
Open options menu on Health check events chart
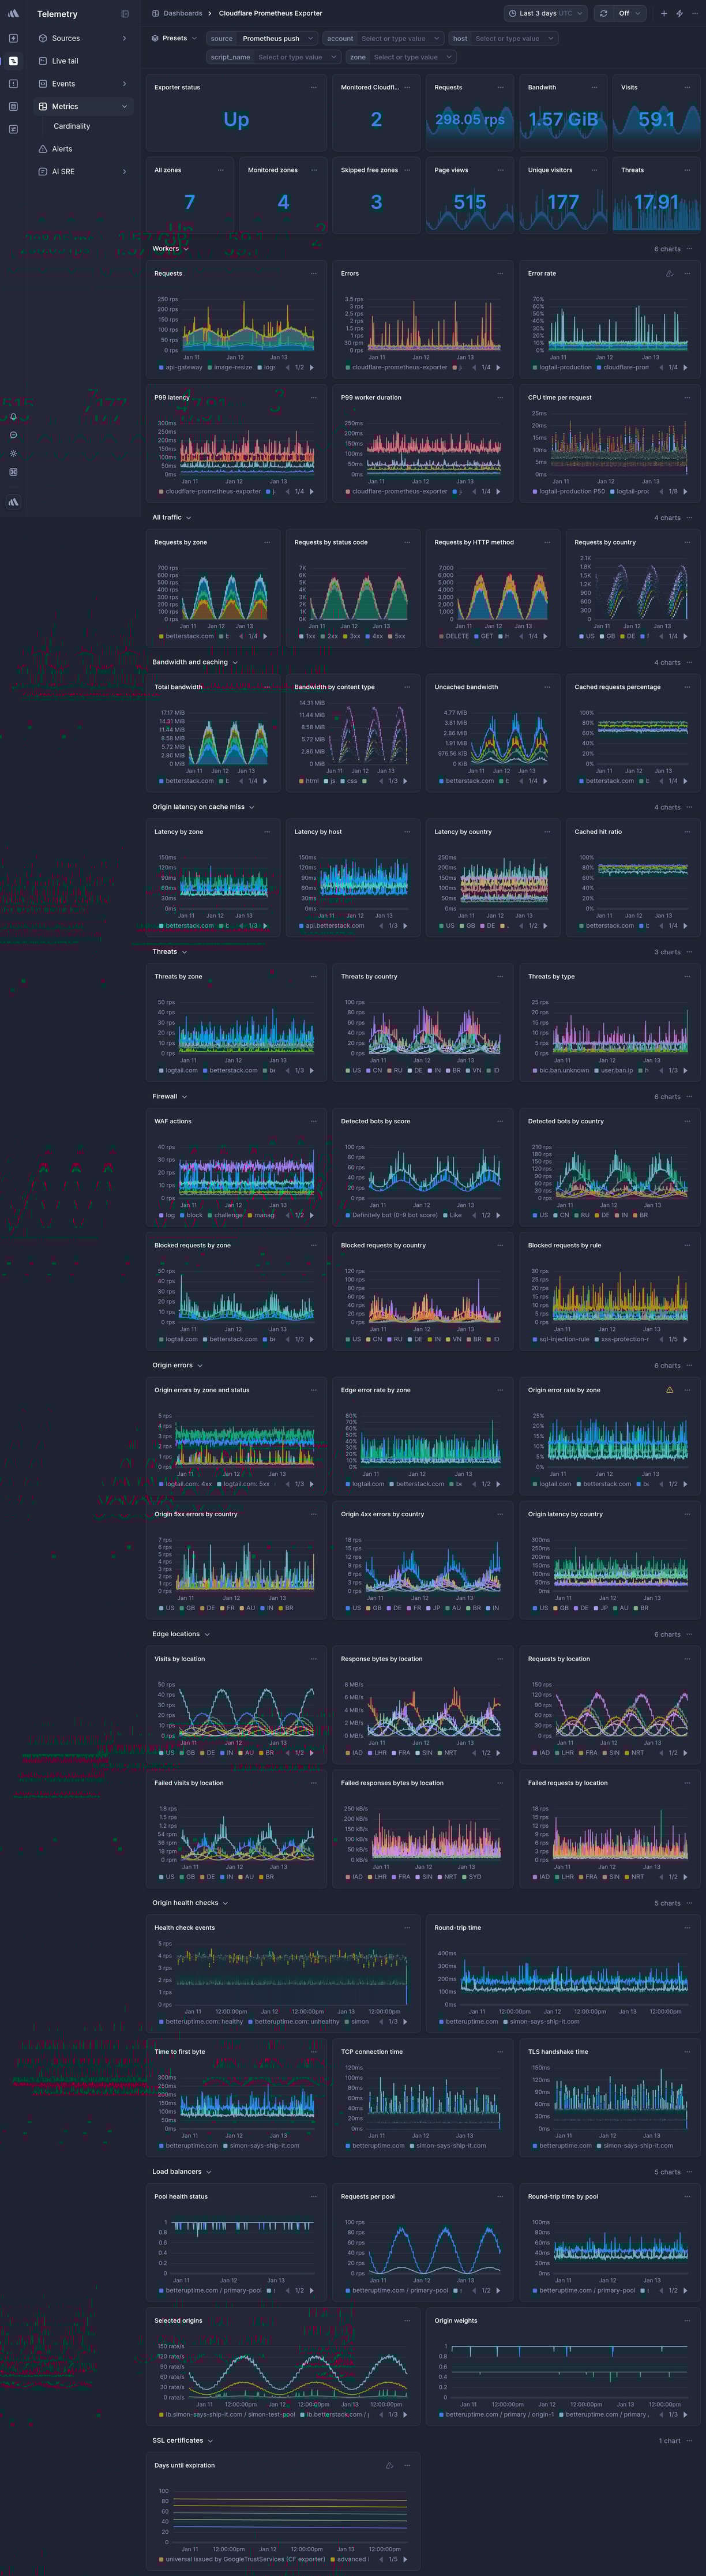coord(407,1927)
